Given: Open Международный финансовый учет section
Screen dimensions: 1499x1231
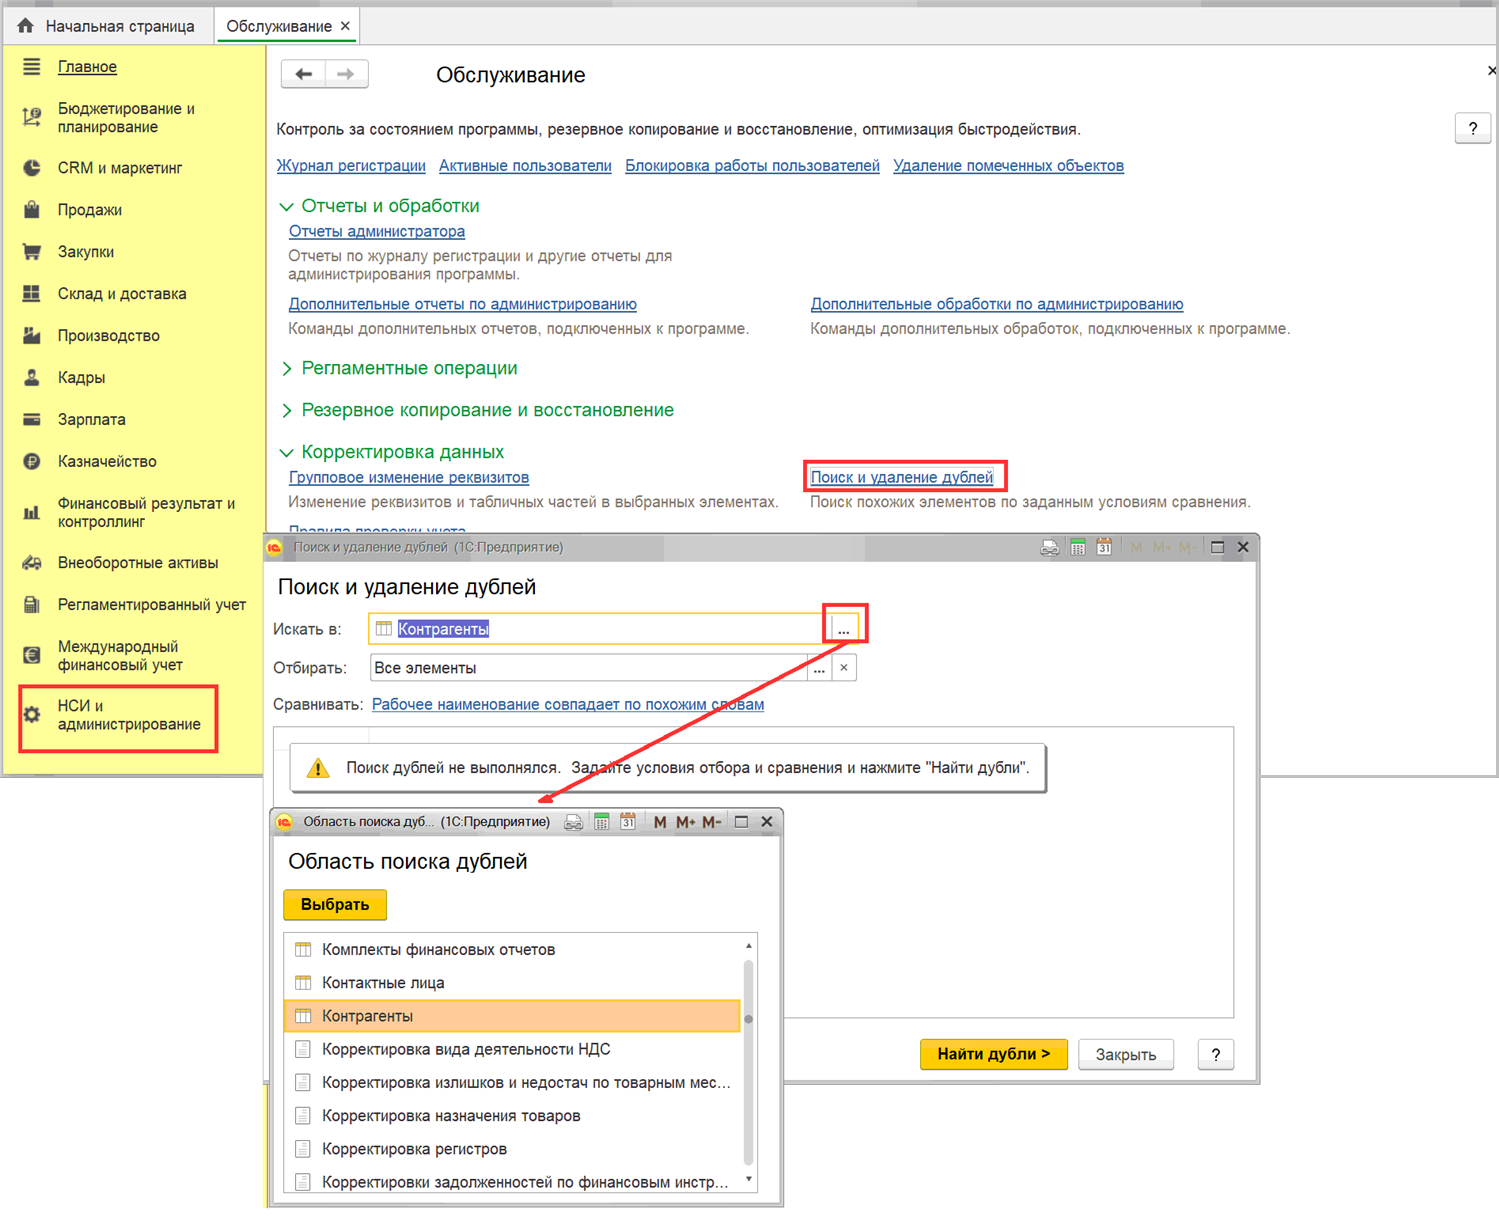Looking at the screenshot, I should (120, 656).
